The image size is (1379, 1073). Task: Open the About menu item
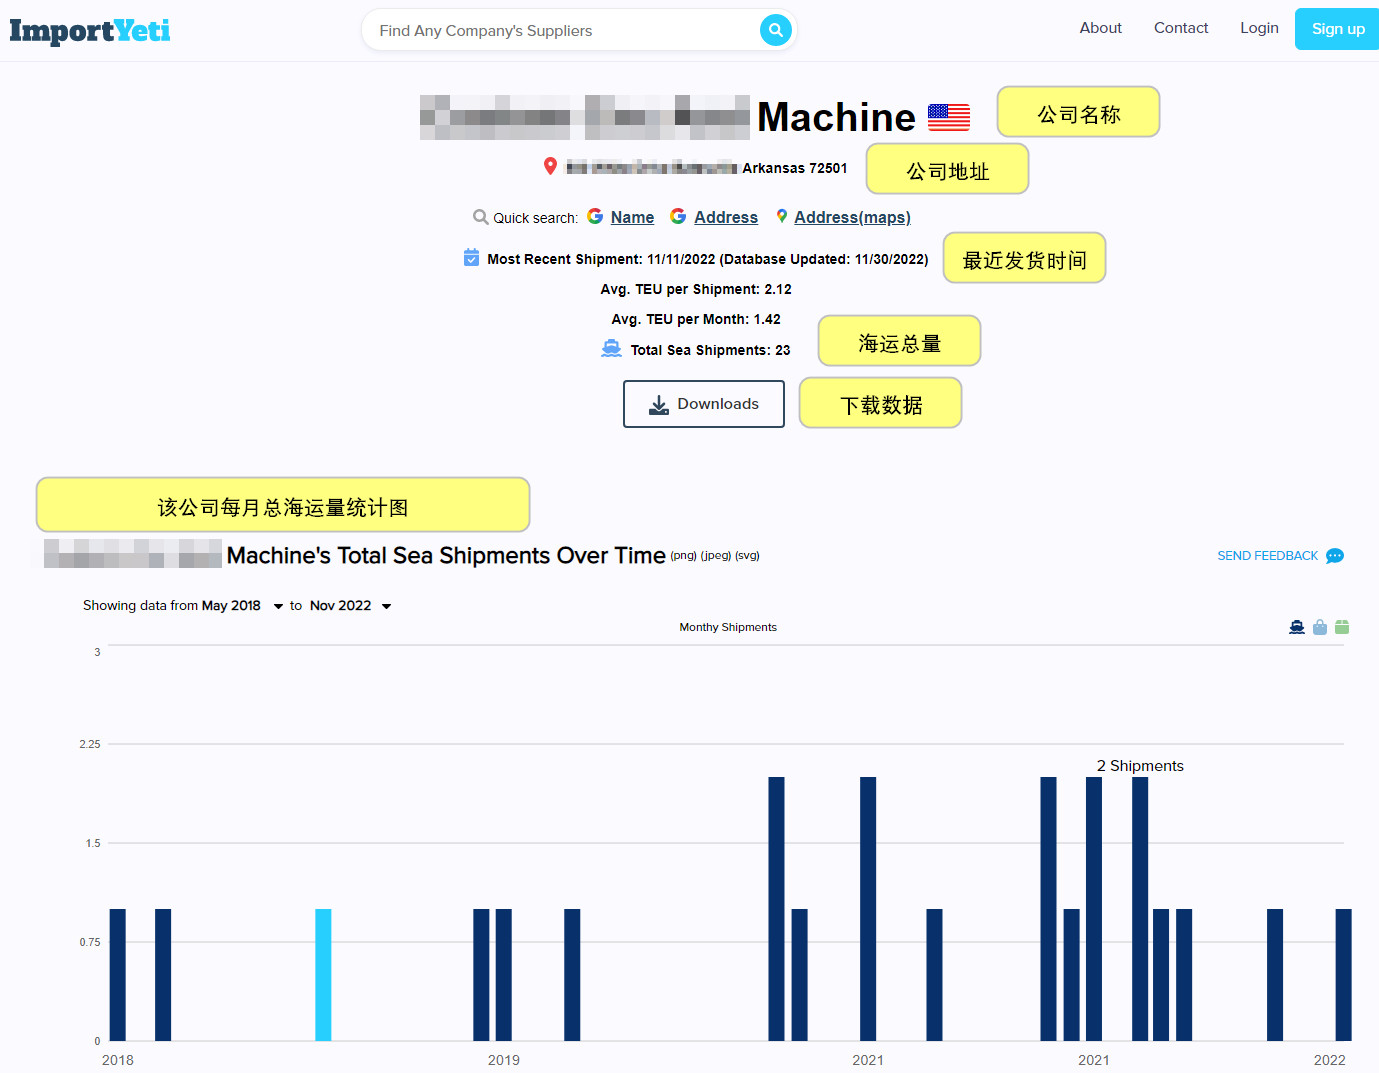point(1100,28)
